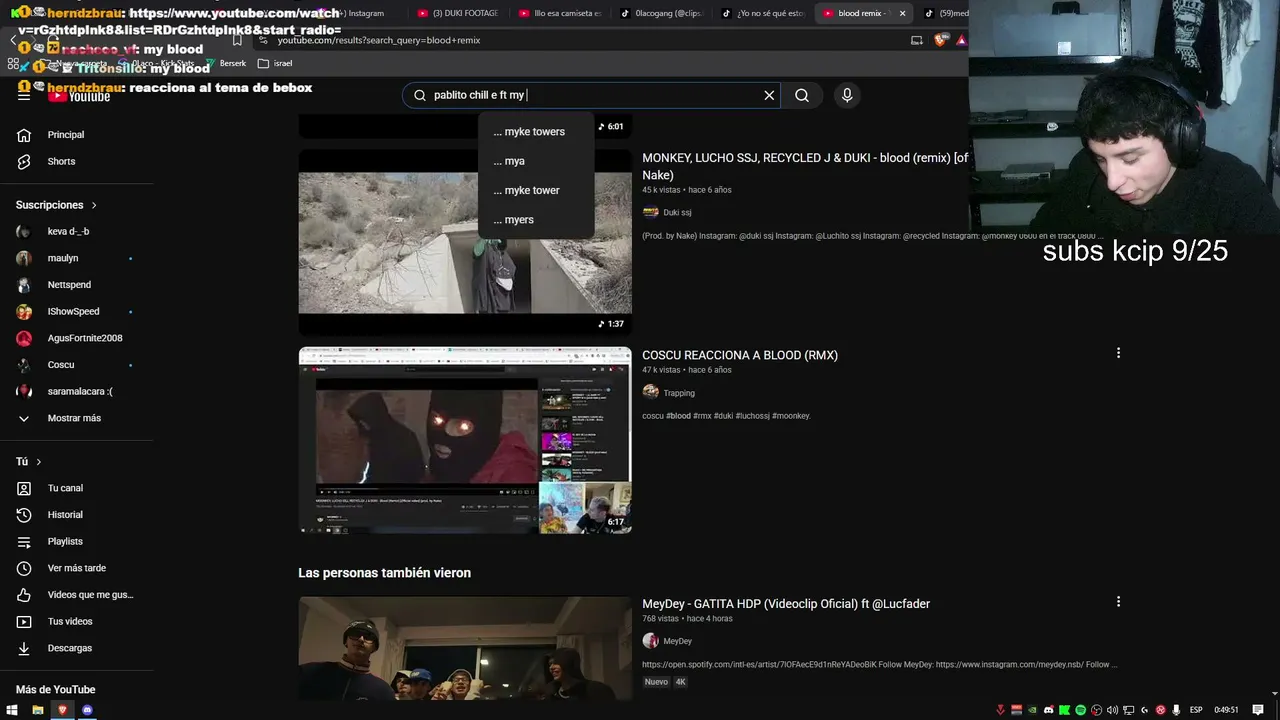1280x720 pixels.
Task: Play the COSCU REACCIONA A BLOOD thumbnail
Action: click(465, 440)
